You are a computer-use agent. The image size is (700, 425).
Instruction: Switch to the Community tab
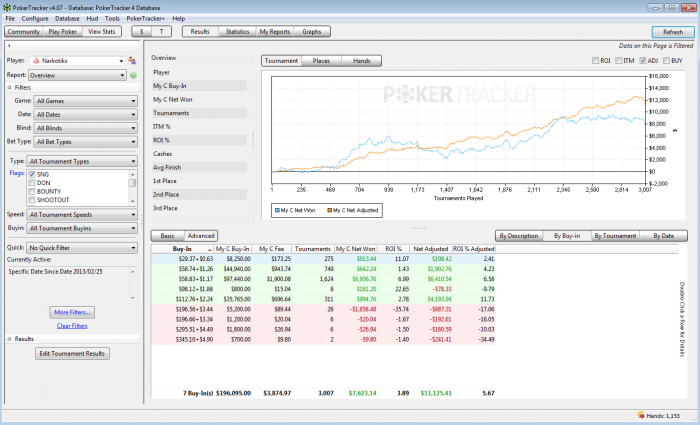(x=24, y=32)
